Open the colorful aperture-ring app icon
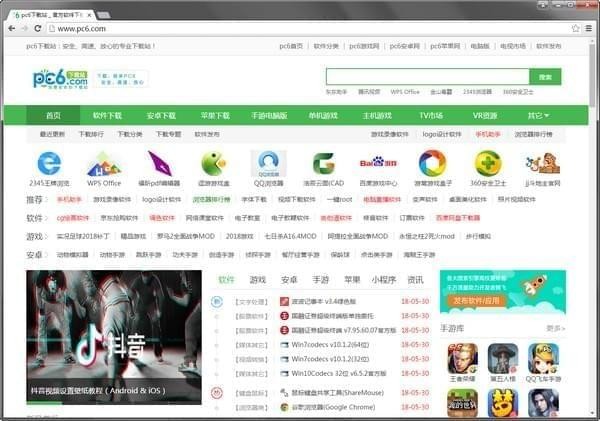The height and width of the screenshot is (421, 600). click(x=432, y=163)
